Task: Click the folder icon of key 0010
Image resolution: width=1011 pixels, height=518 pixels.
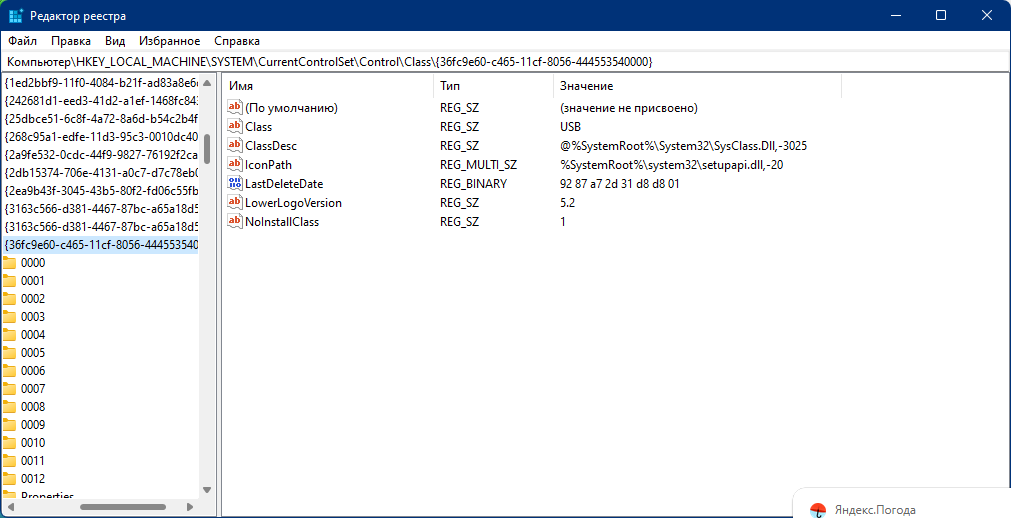Action: (x=10, y=443)
